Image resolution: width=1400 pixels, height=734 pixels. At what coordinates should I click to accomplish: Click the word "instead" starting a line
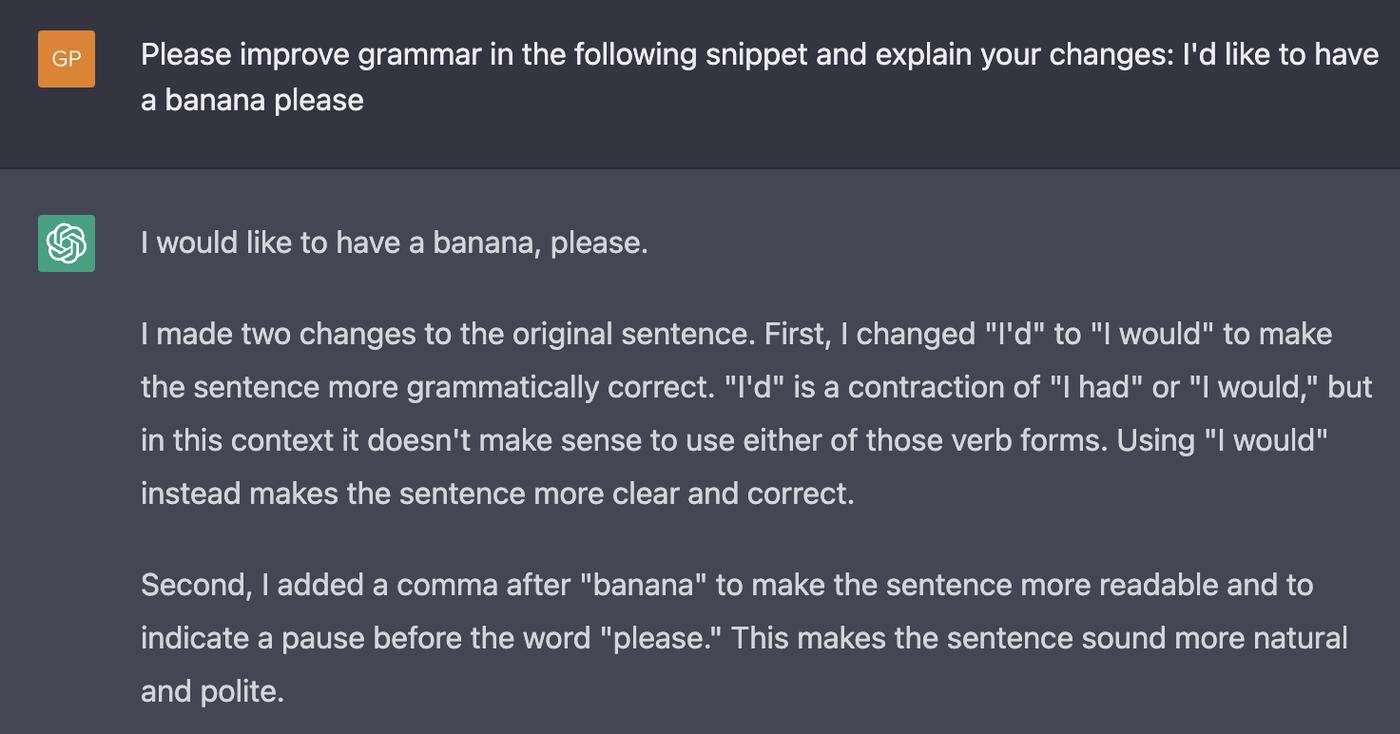(x=190, y=493)
